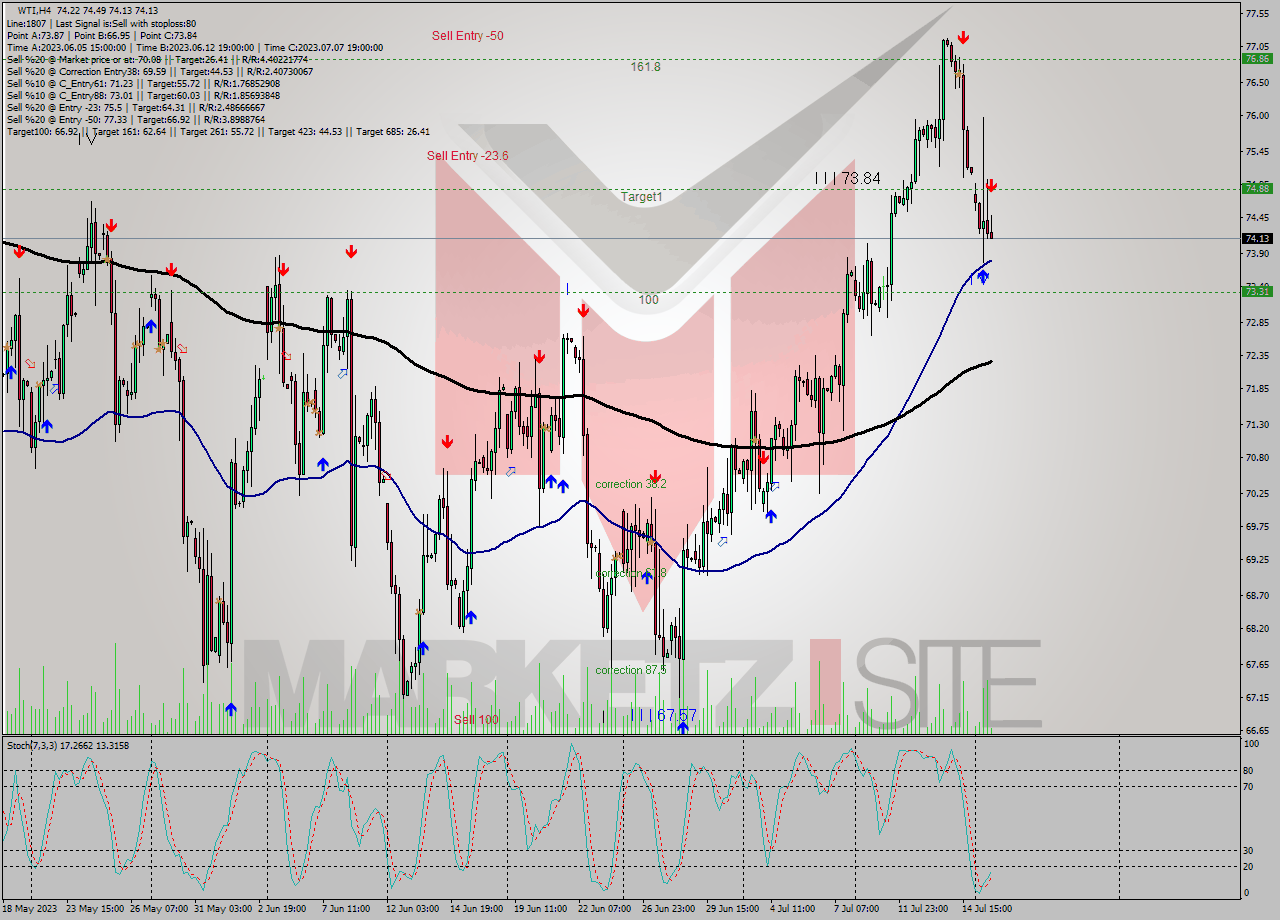
Task: Select the blue up arrow on the blue moving average near 73.31
Action: (983, 276)
